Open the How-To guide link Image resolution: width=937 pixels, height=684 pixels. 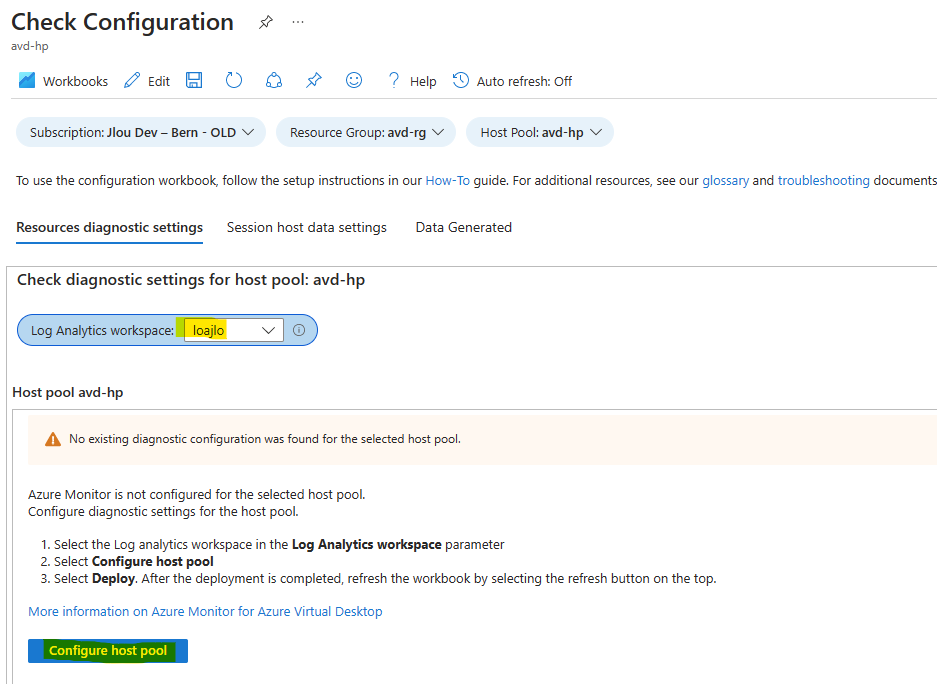447,181
